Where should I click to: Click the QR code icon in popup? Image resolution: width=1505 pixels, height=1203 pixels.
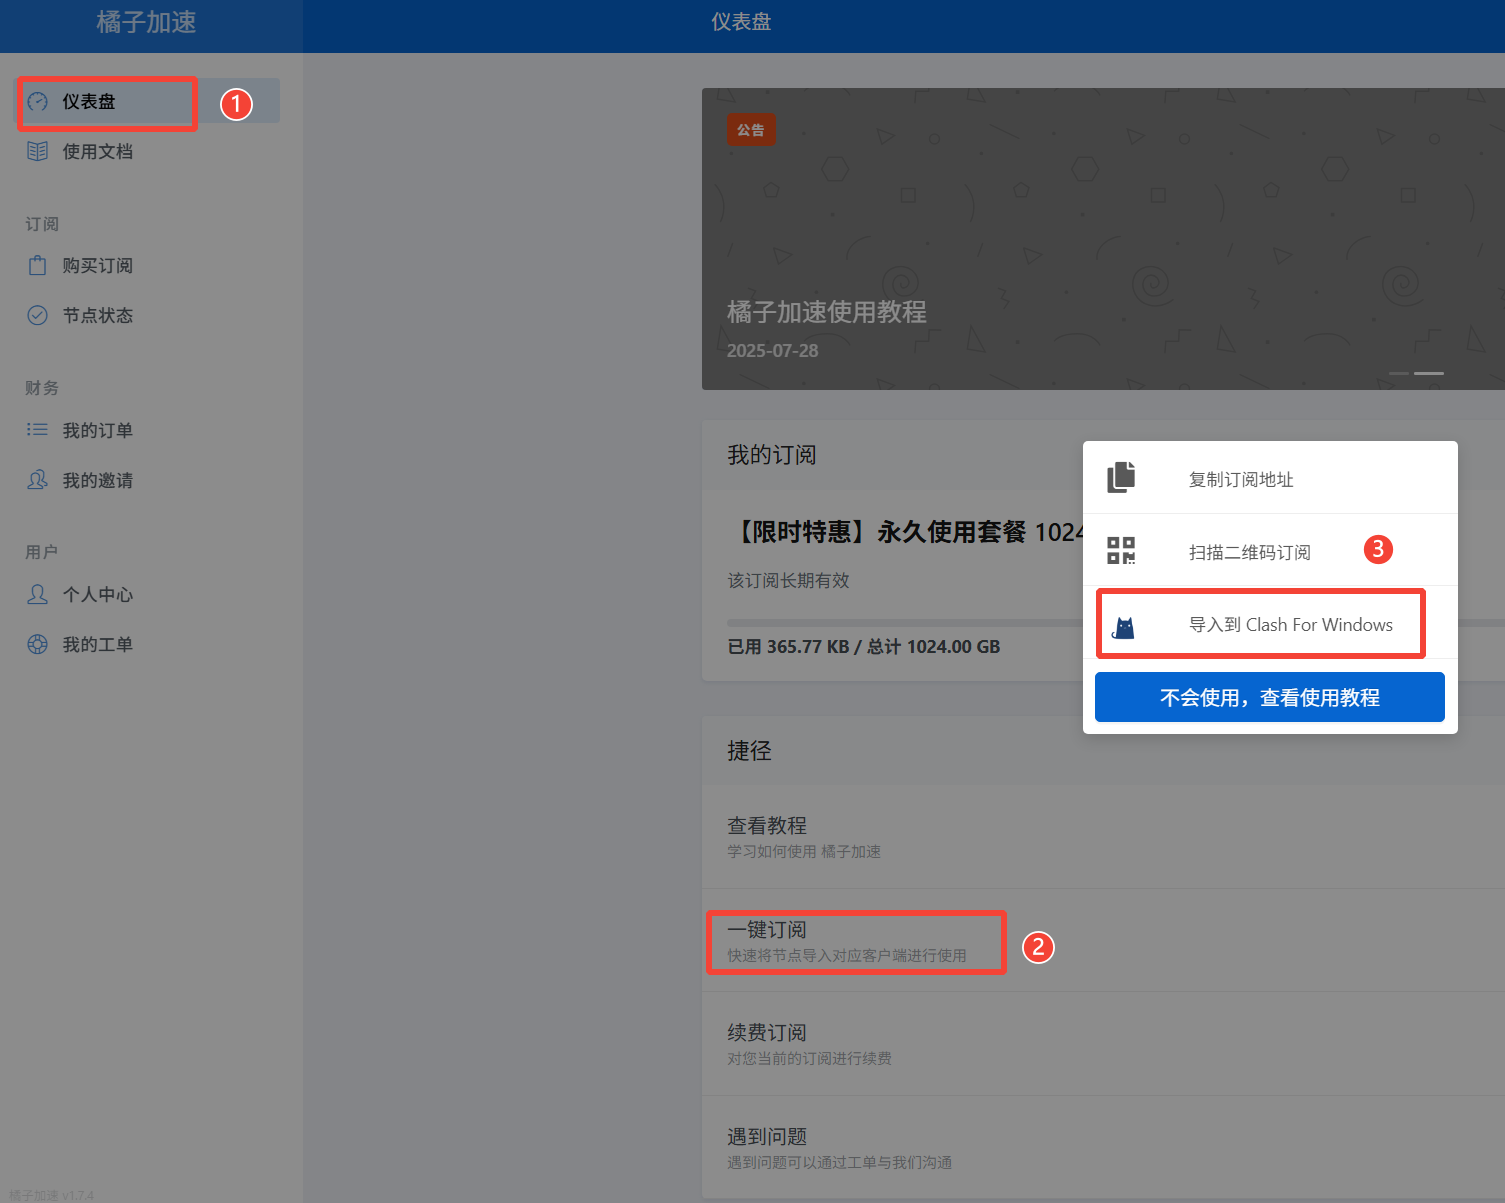tap(1121, 550)
